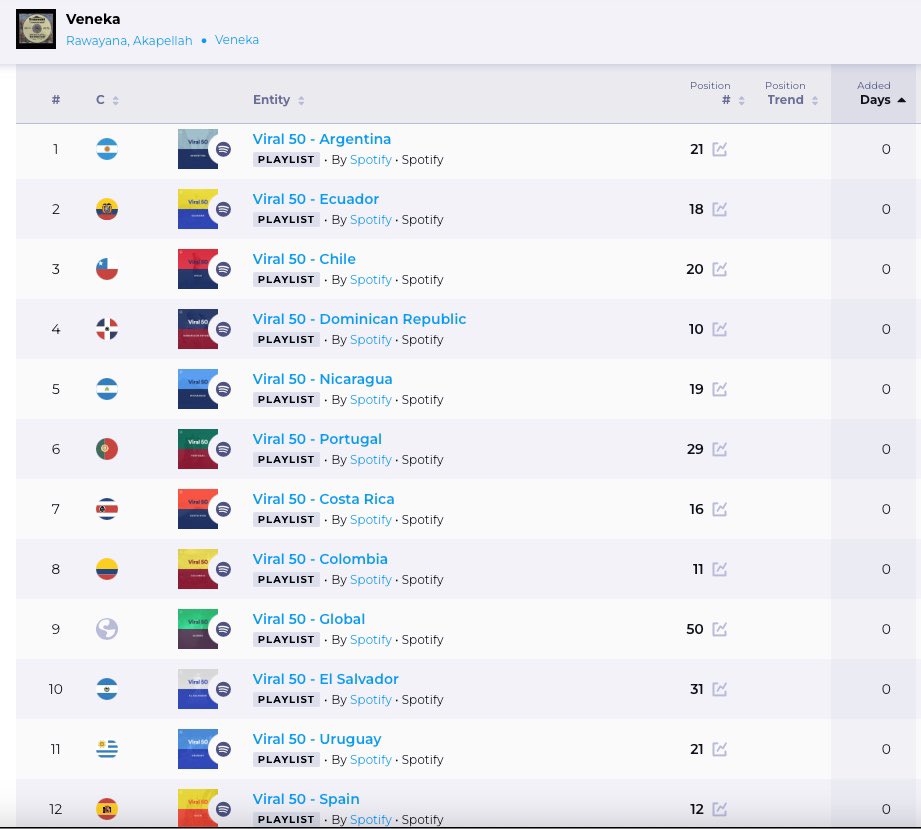
Task: Open Viral 50 - Portugal playlist link
Action: (x=317, y=439)
